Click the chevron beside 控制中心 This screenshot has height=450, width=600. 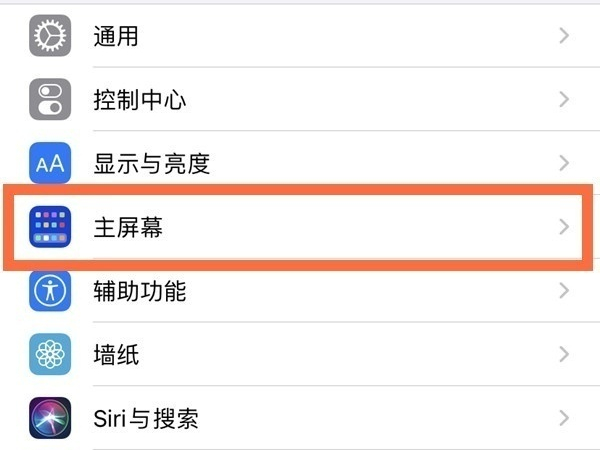point(564,100)
